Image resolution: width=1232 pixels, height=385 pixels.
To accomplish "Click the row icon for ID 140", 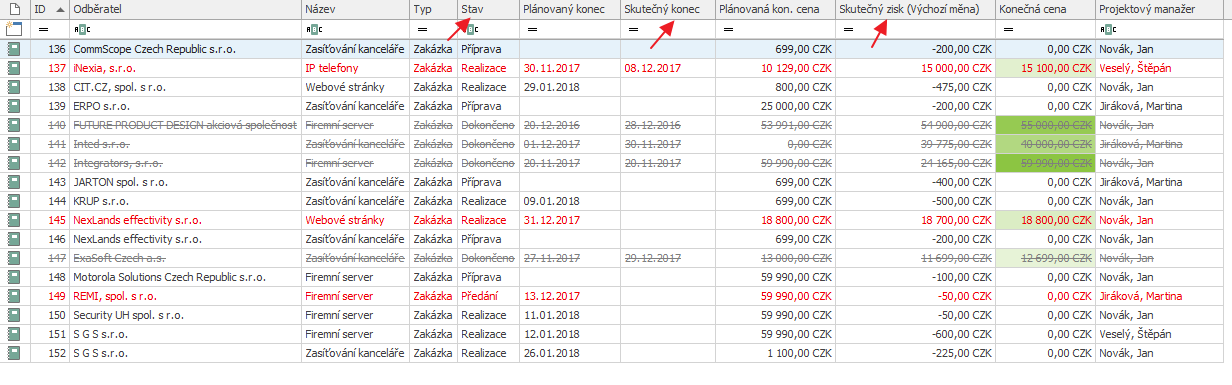I will coord(14,125).
